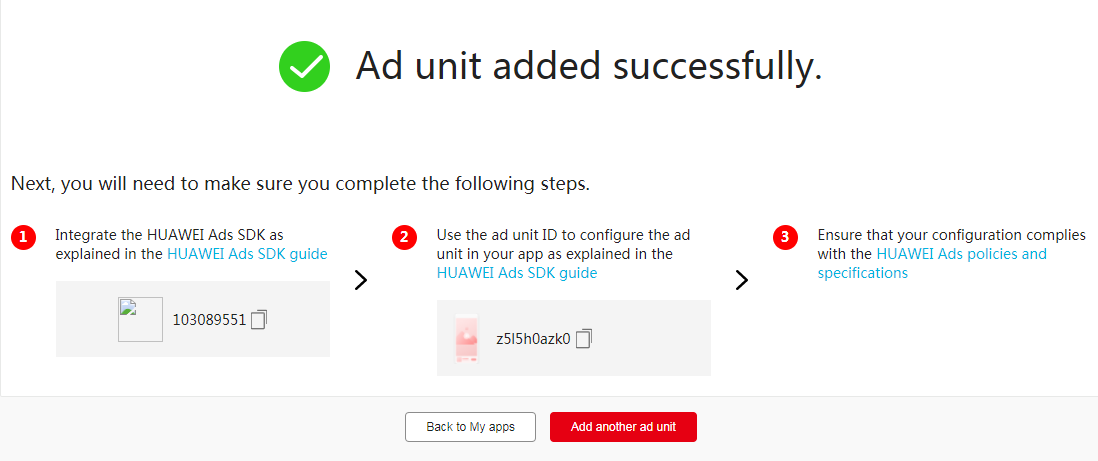Click the "Ad unit added successfully" heading
1098x461 pixels.
589,67
